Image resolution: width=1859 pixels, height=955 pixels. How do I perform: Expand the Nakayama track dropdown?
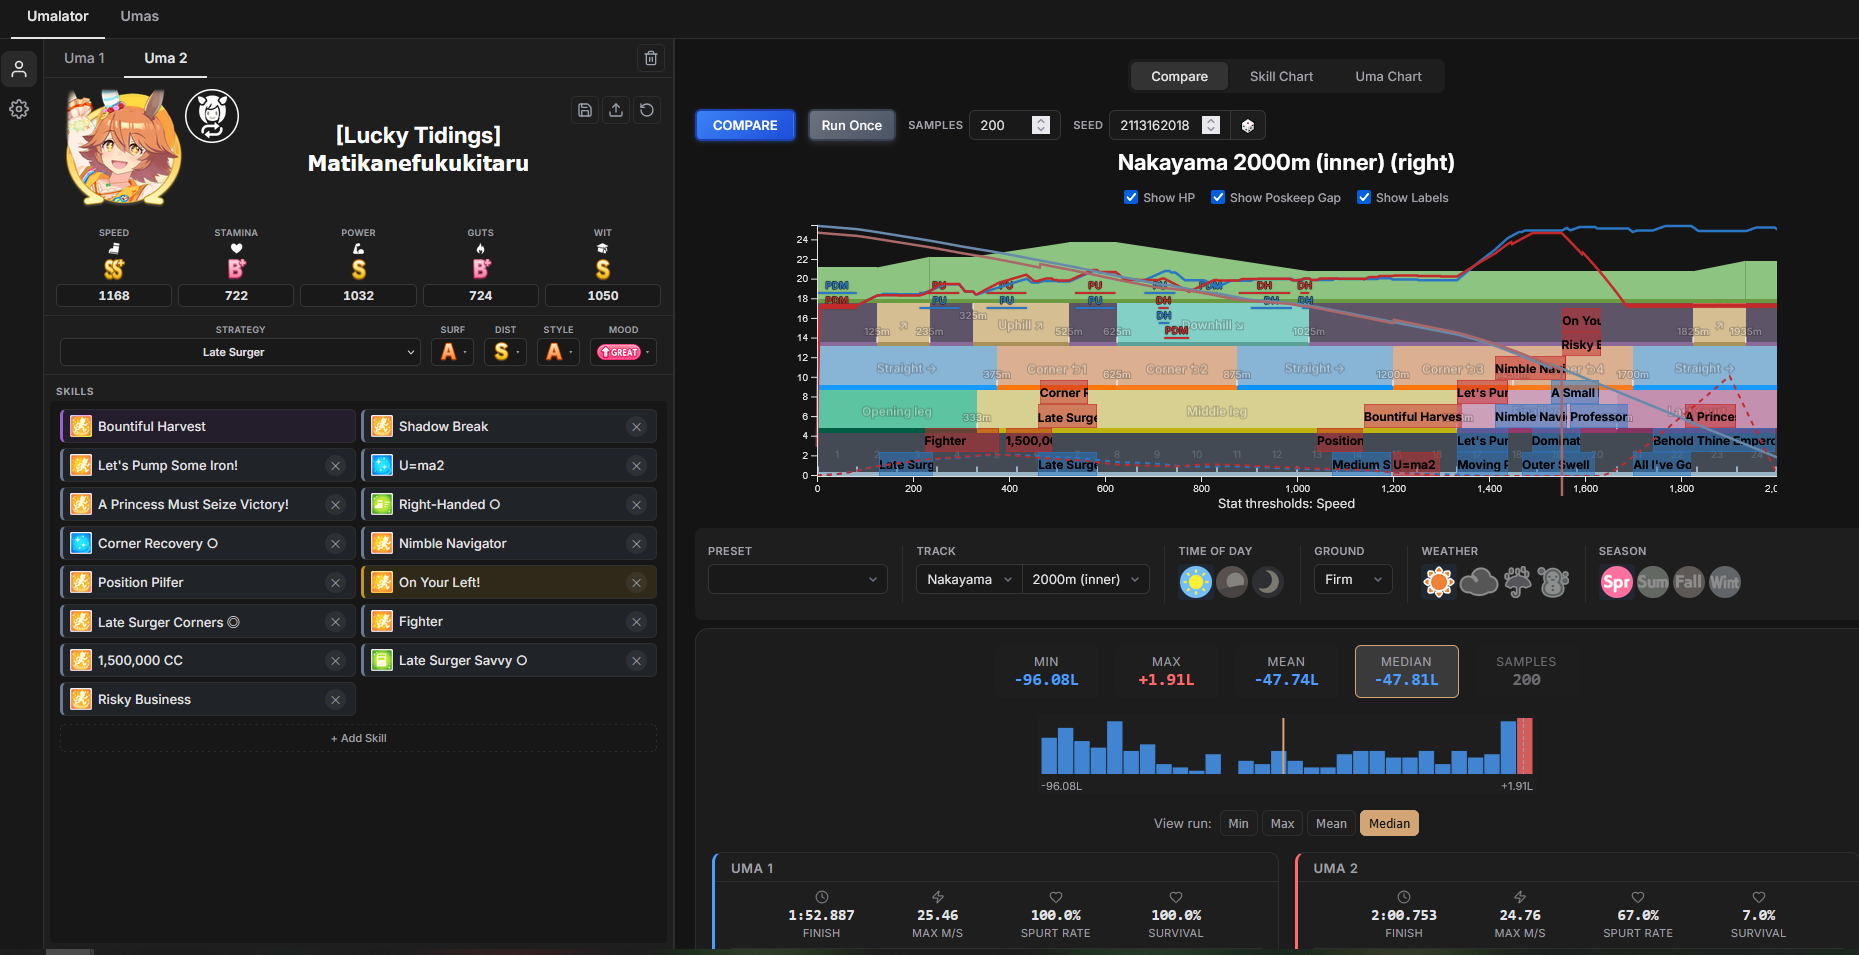(x=969, y=579)
